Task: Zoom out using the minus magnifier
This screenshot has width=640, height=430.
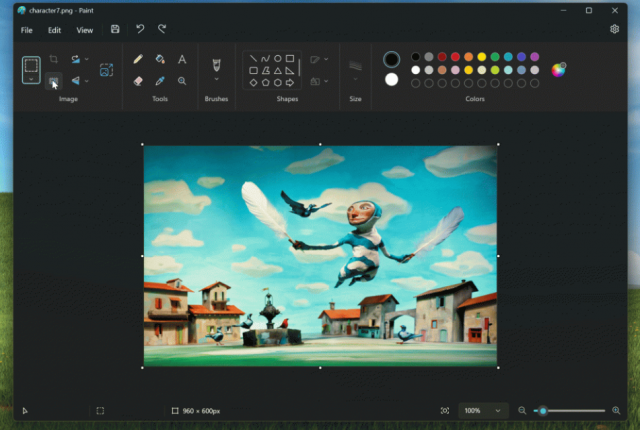Action: [x=522, y=410]
